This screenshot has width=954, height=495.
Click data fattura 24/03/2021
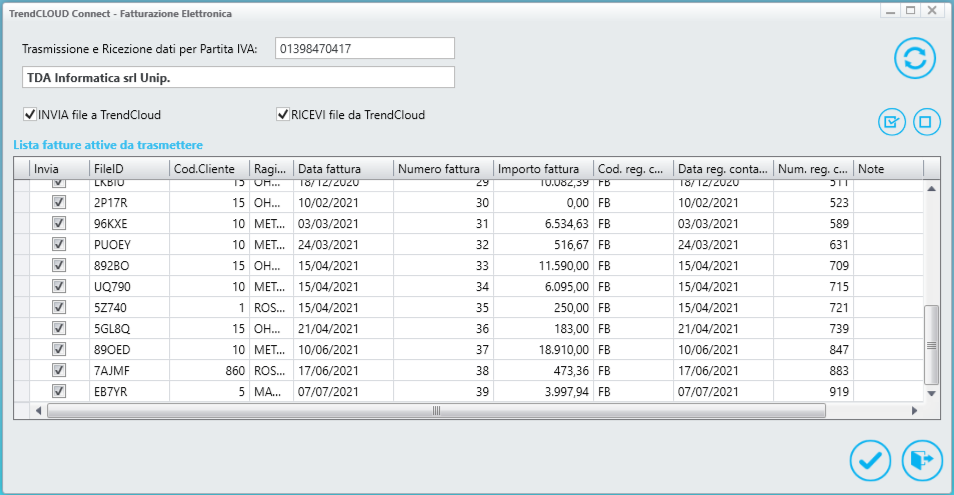click(328, 244)
